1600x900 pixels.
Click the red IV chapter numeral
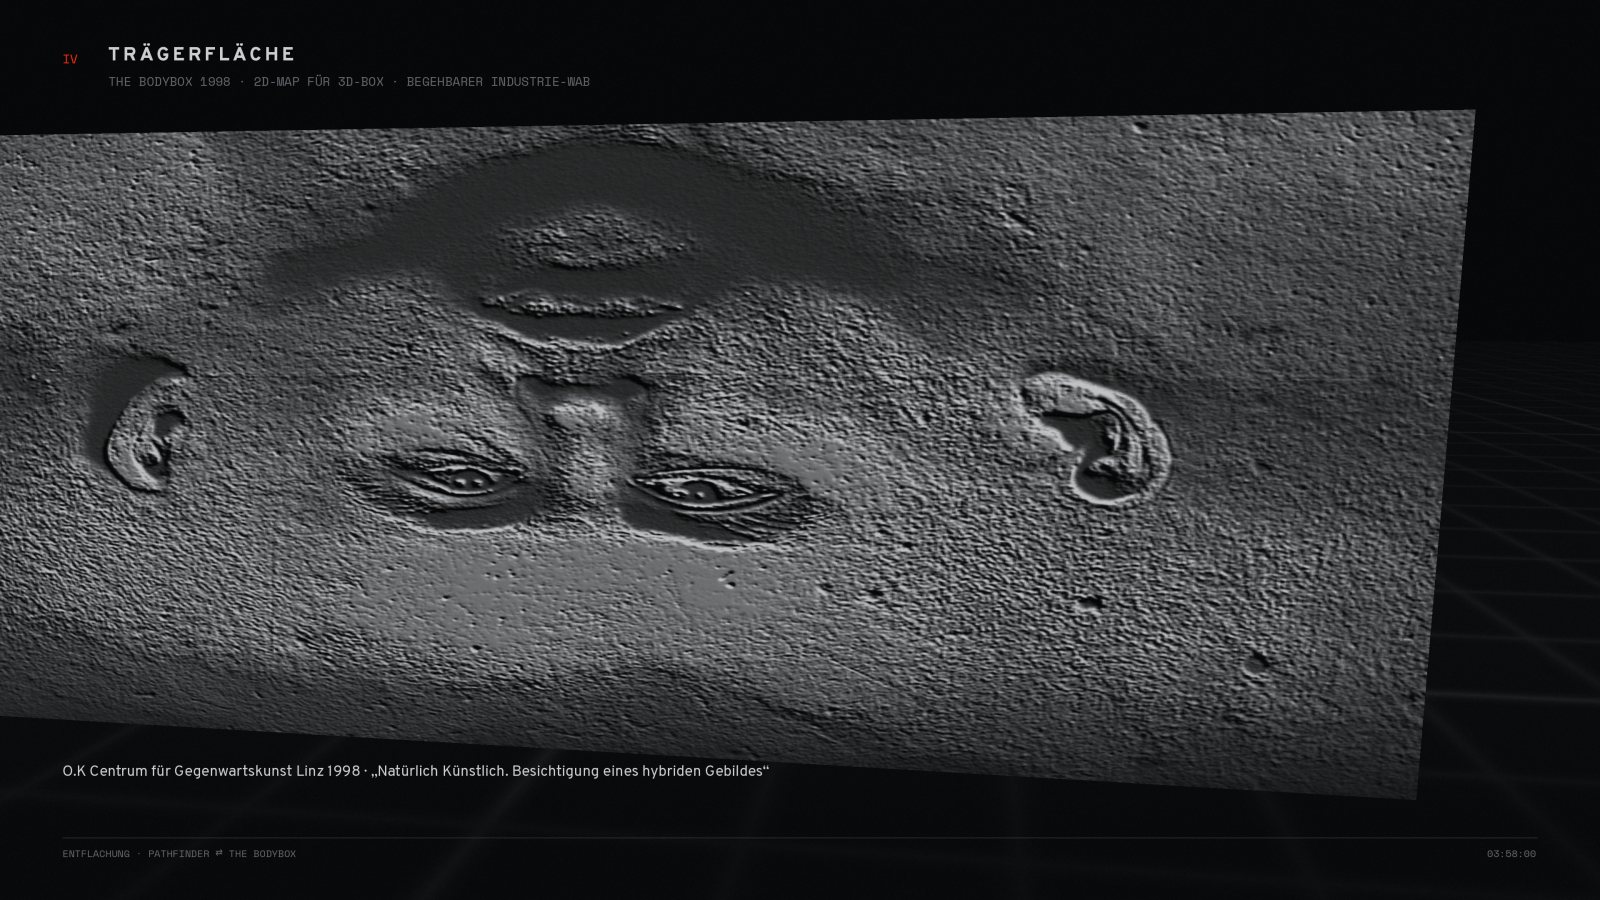pos(70,60)
